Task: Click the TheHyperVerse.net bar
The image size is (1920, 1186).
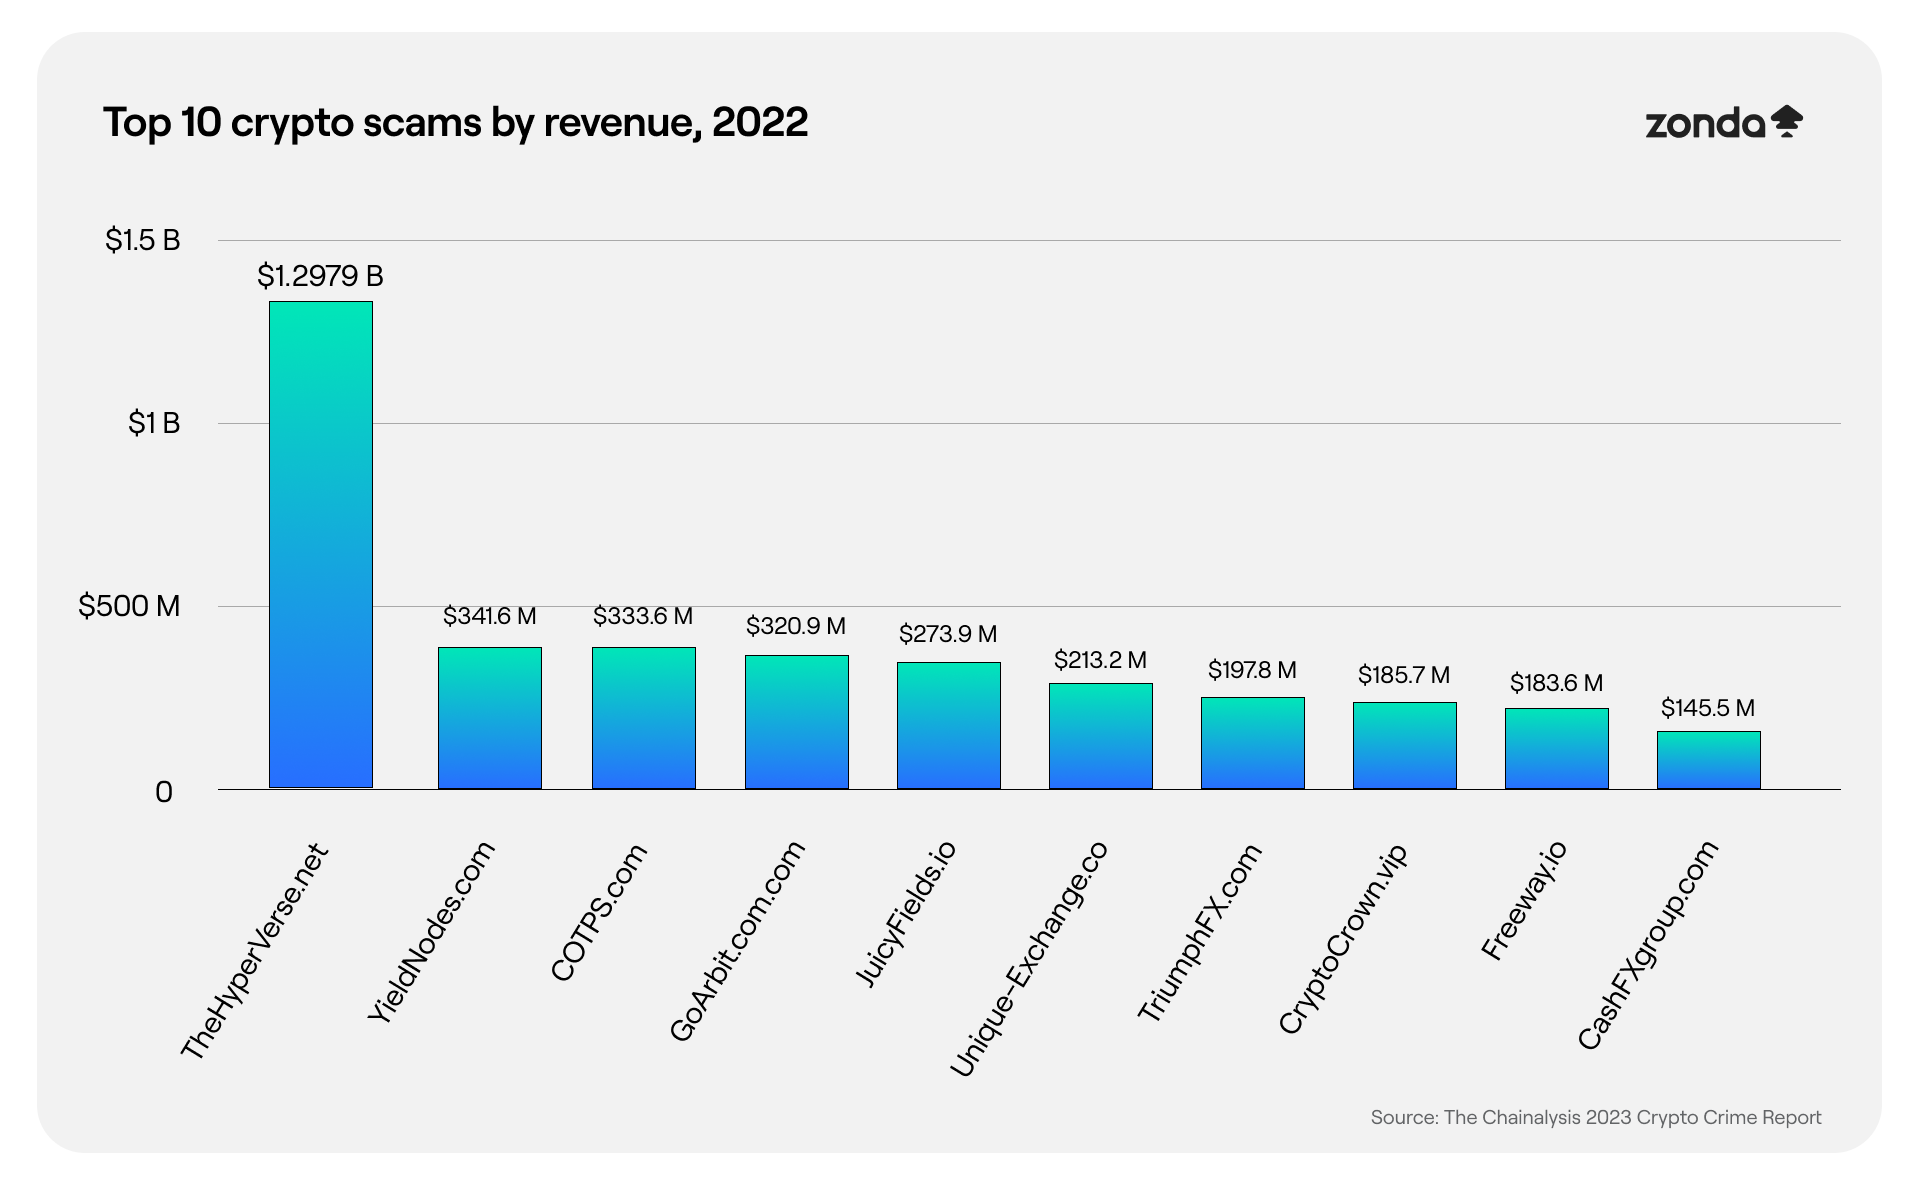Action: pos(320,545)
